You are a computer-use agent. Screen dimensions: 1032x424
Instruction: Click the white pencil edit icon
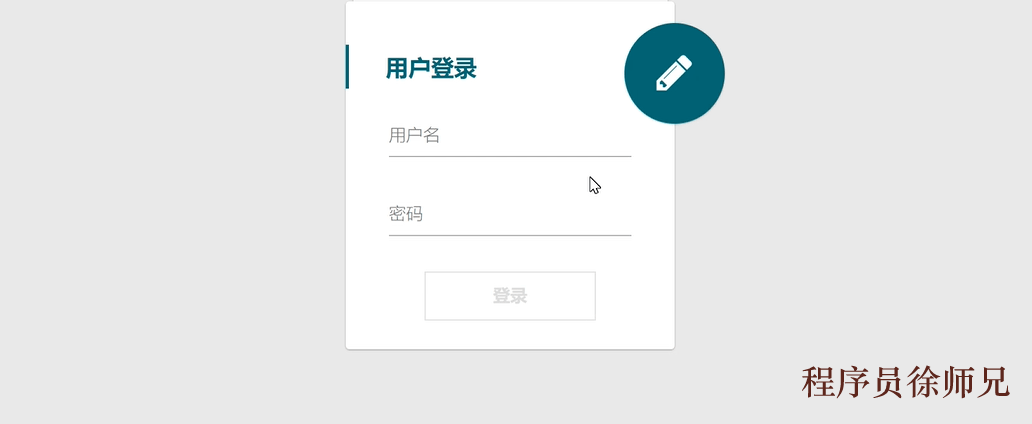tap(674, 73)
